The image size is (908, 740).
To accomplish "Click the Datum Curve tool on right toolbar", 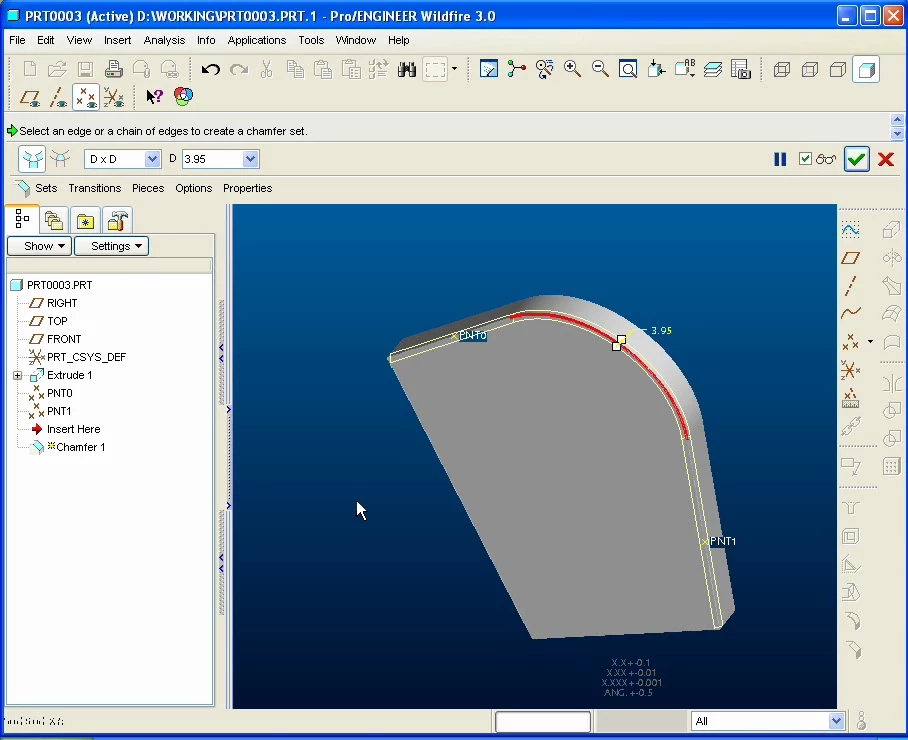I will [851, 313].
